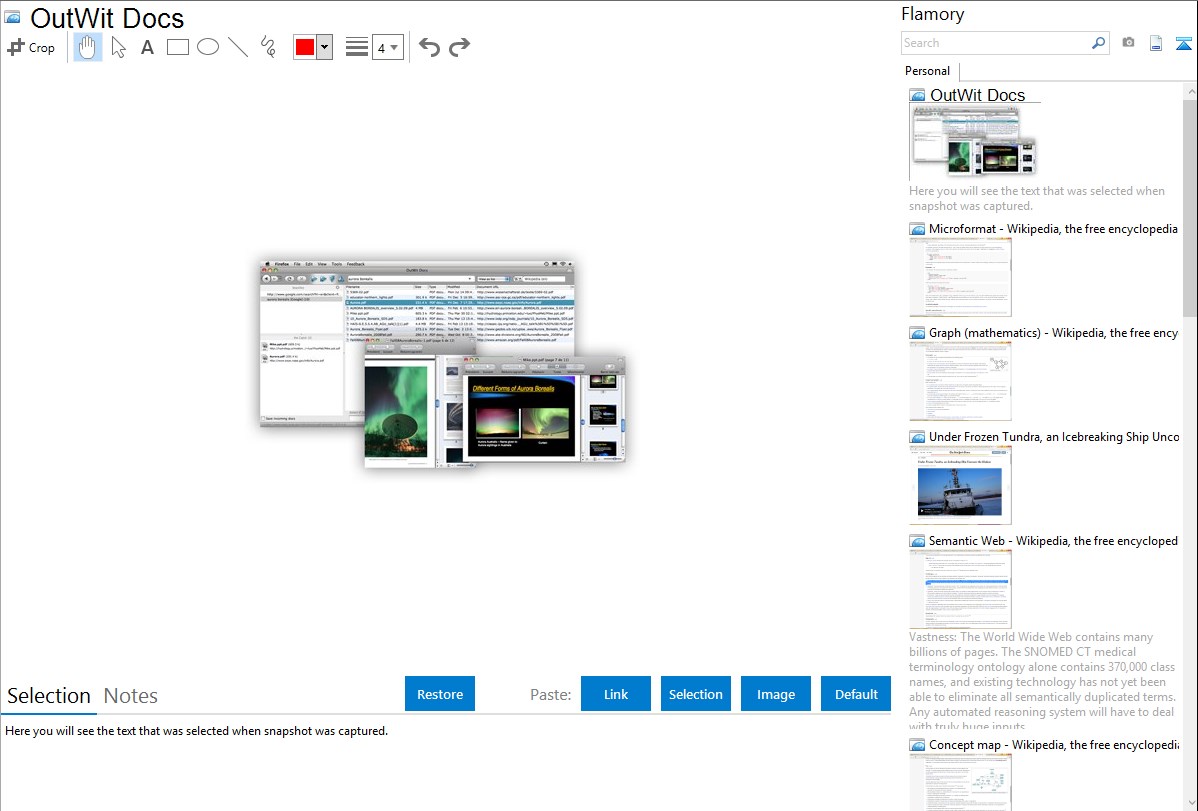Screen dimensions: 1198x811
Task: Click the line thickness icon
Action: (357, 47)
